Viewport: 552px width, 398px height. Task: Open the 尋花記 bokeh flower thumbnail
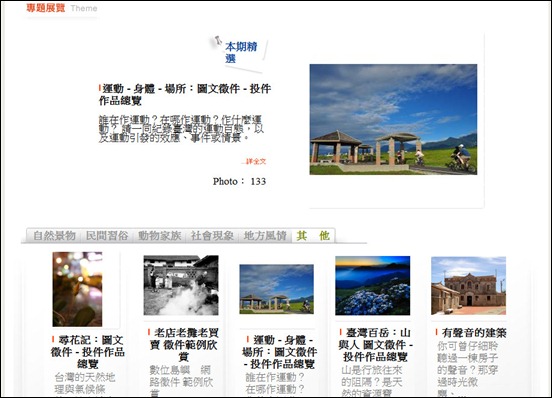tap(77, 289)
